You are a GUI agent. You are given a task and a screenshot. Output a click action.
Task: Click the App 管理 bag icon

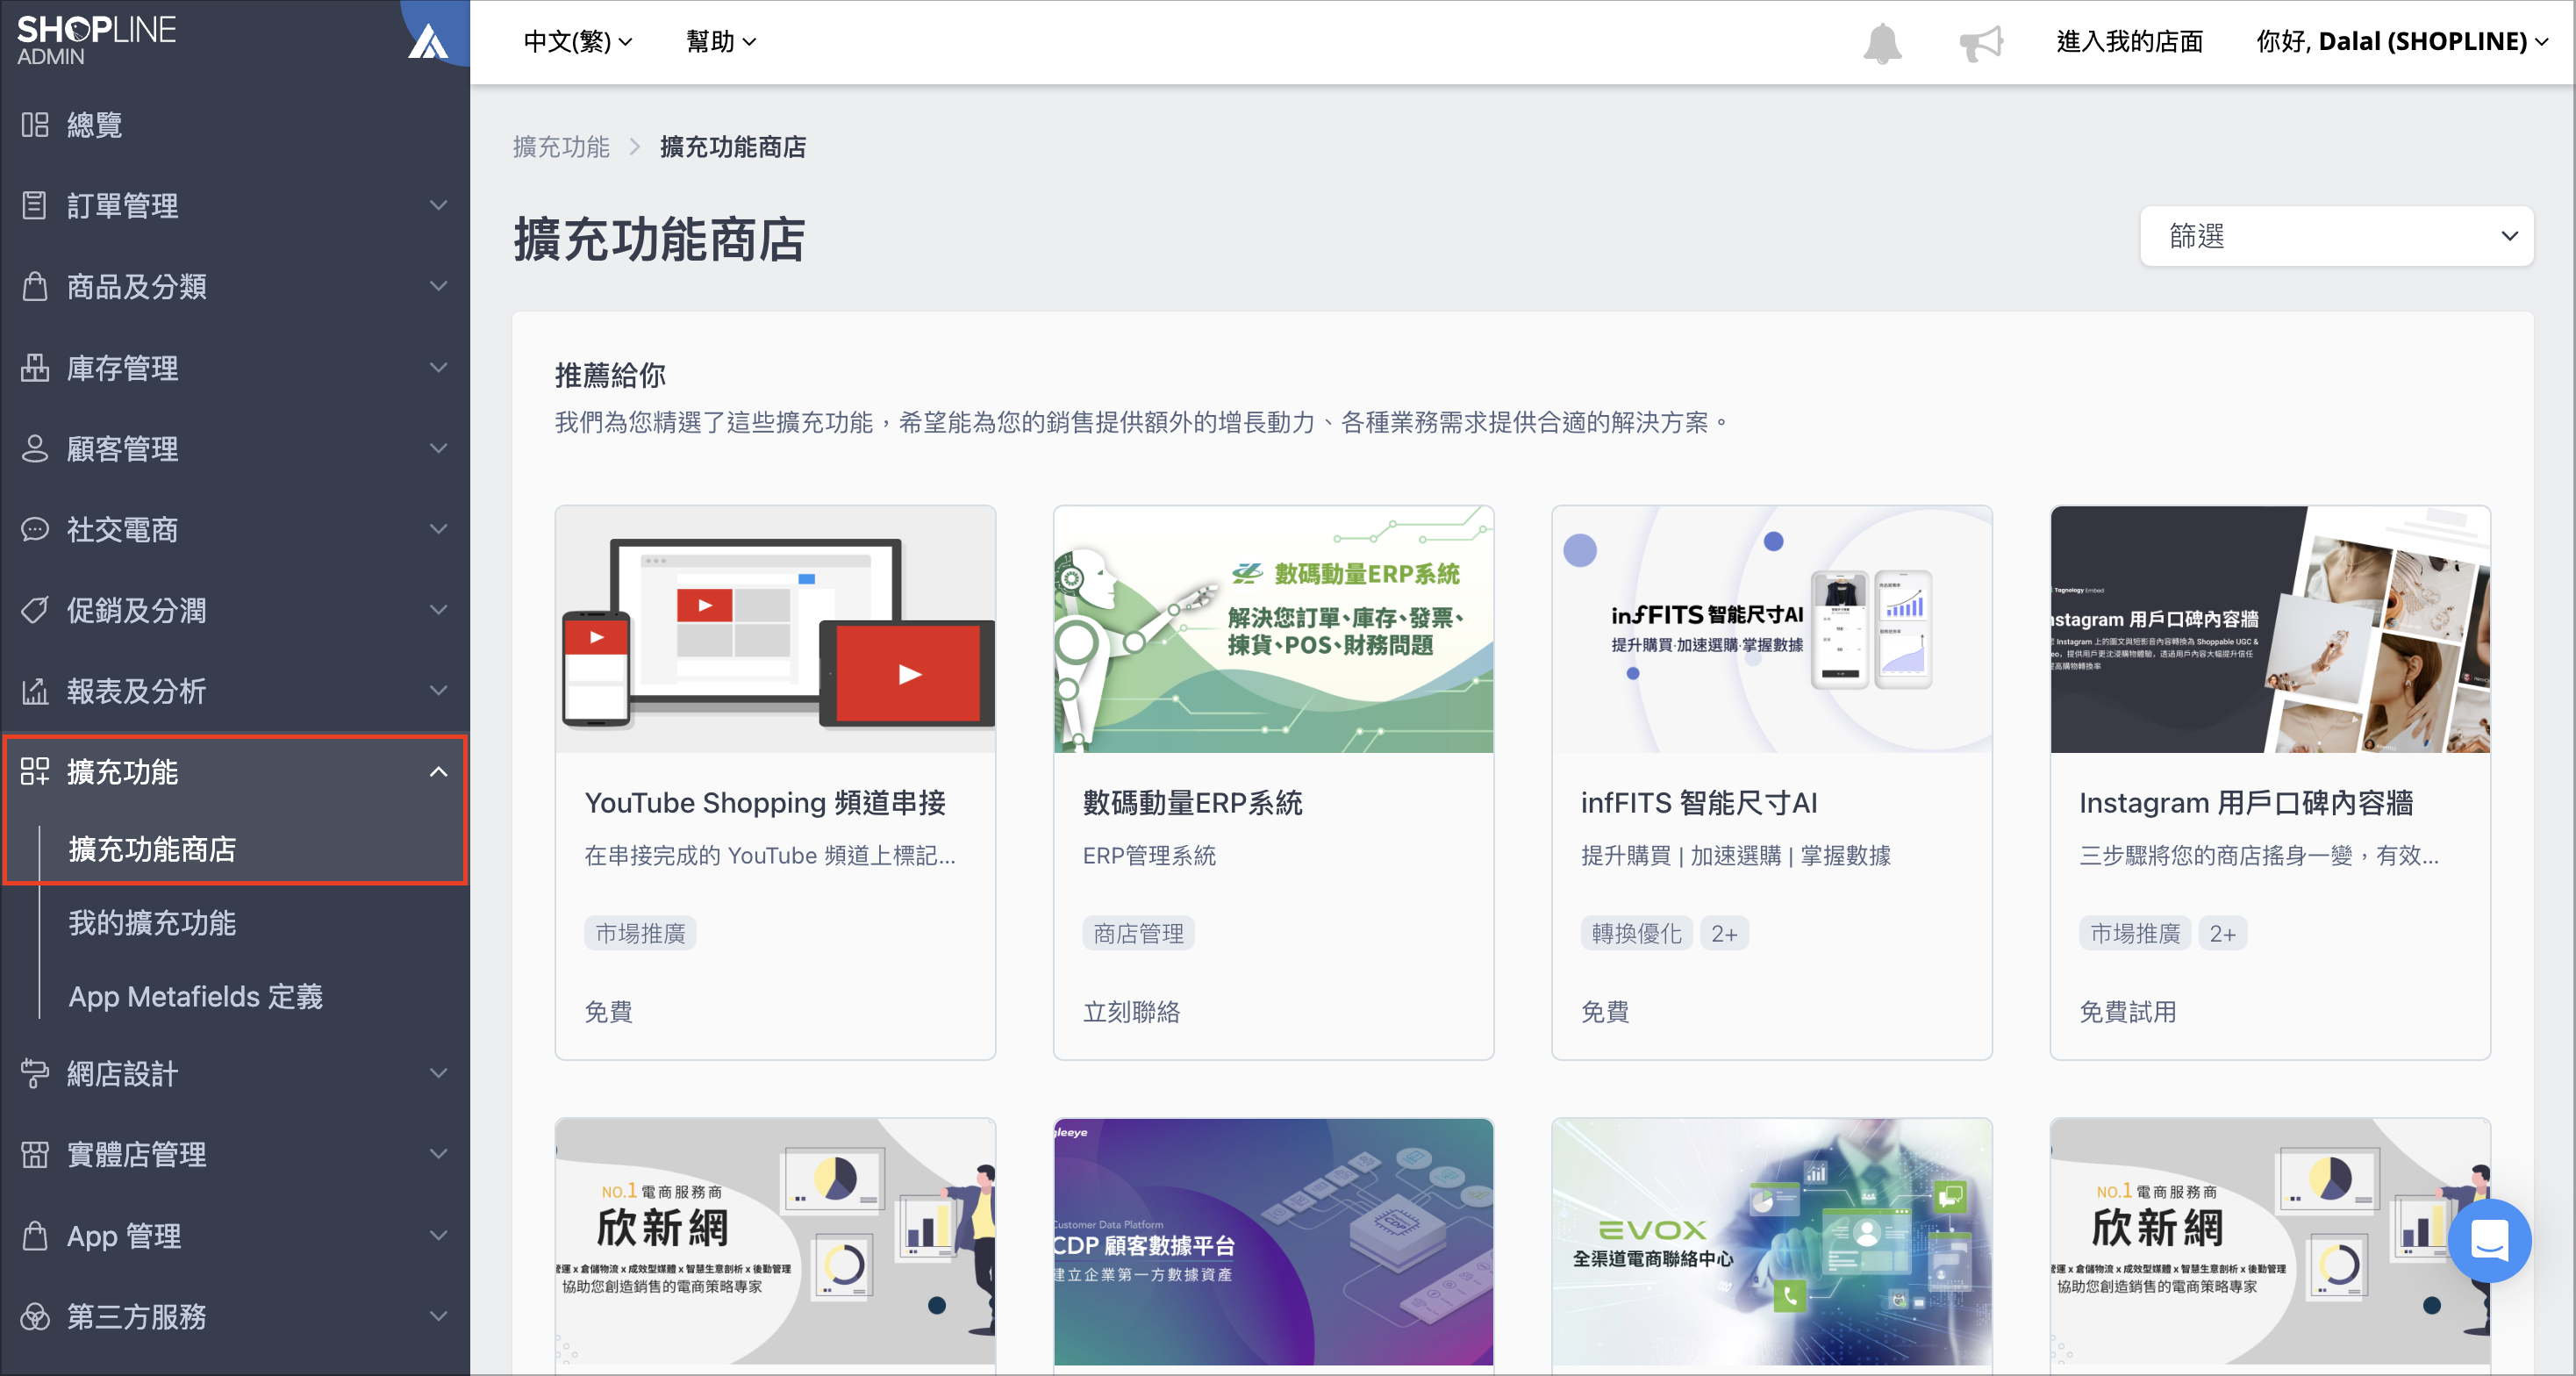point(35,1236)
